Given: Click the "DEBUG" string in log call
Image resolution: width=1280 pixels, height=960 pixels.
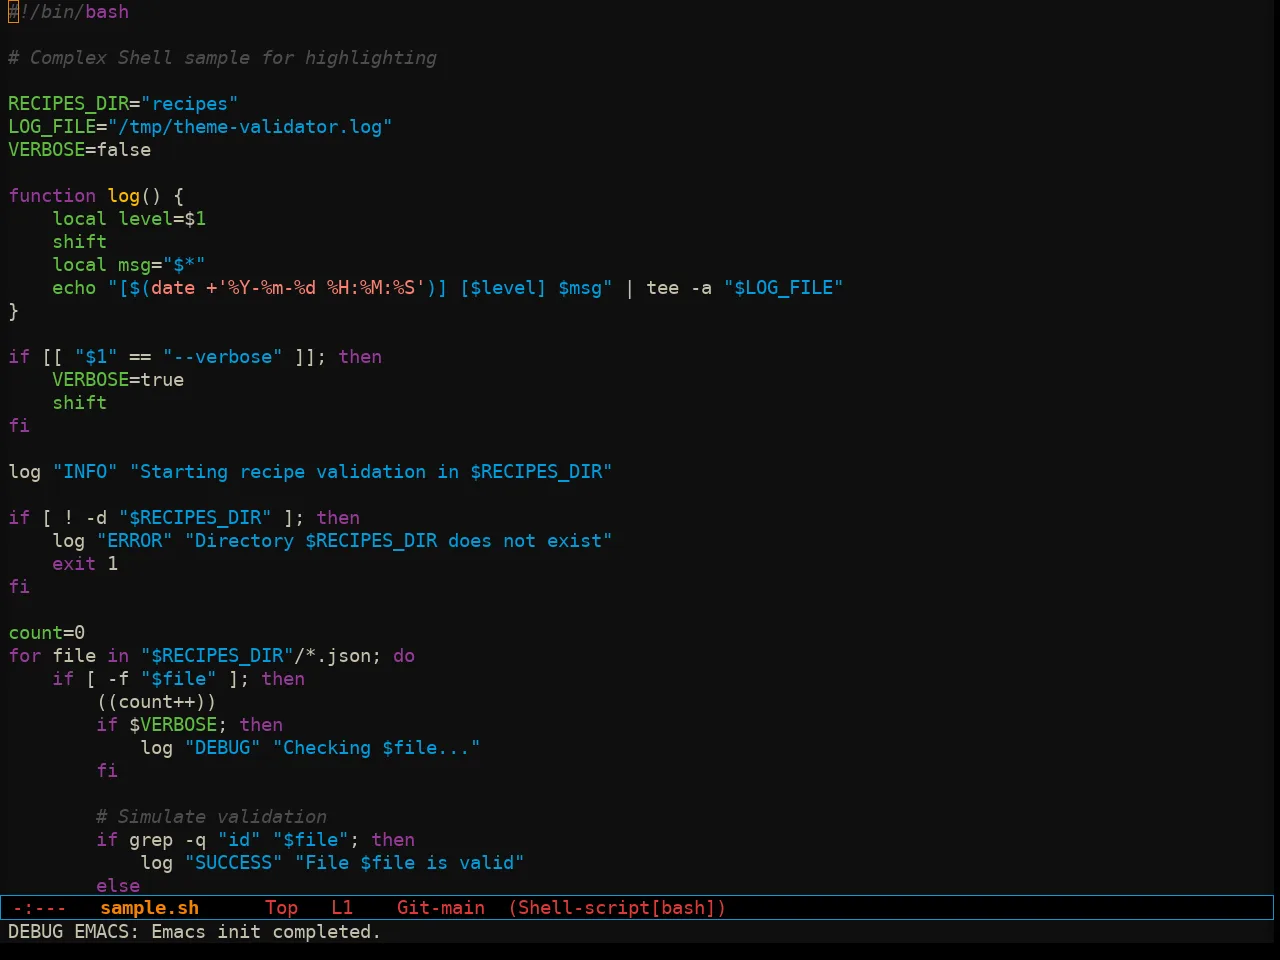Looking at the screenshot, I should [x=222, y=748].
